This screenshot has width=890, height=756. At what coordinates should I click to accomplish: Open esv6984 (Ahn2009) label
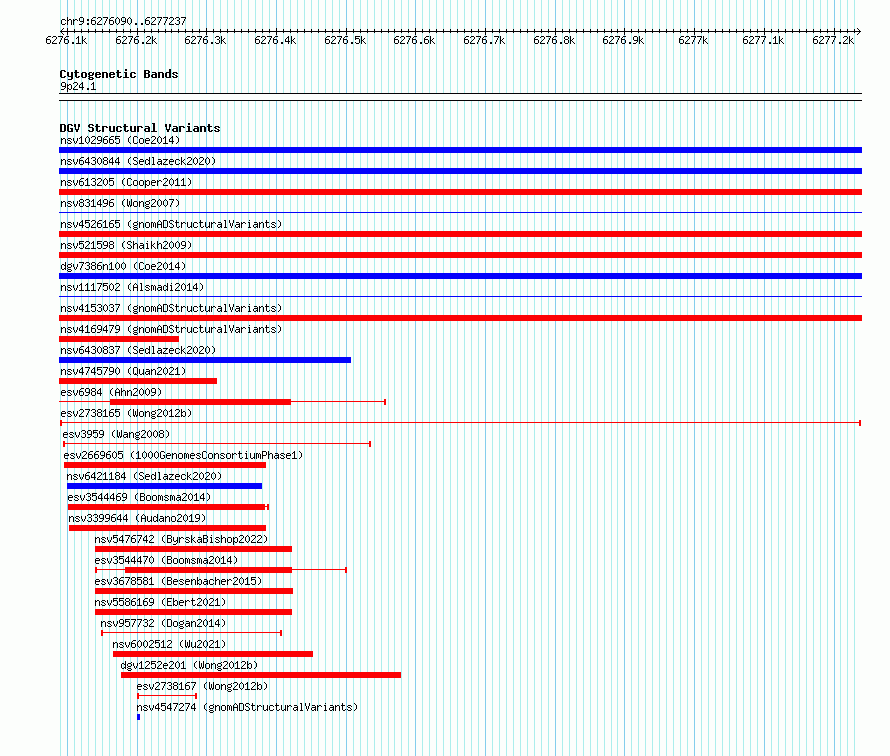pyautogui.click(x=111, y=392)
